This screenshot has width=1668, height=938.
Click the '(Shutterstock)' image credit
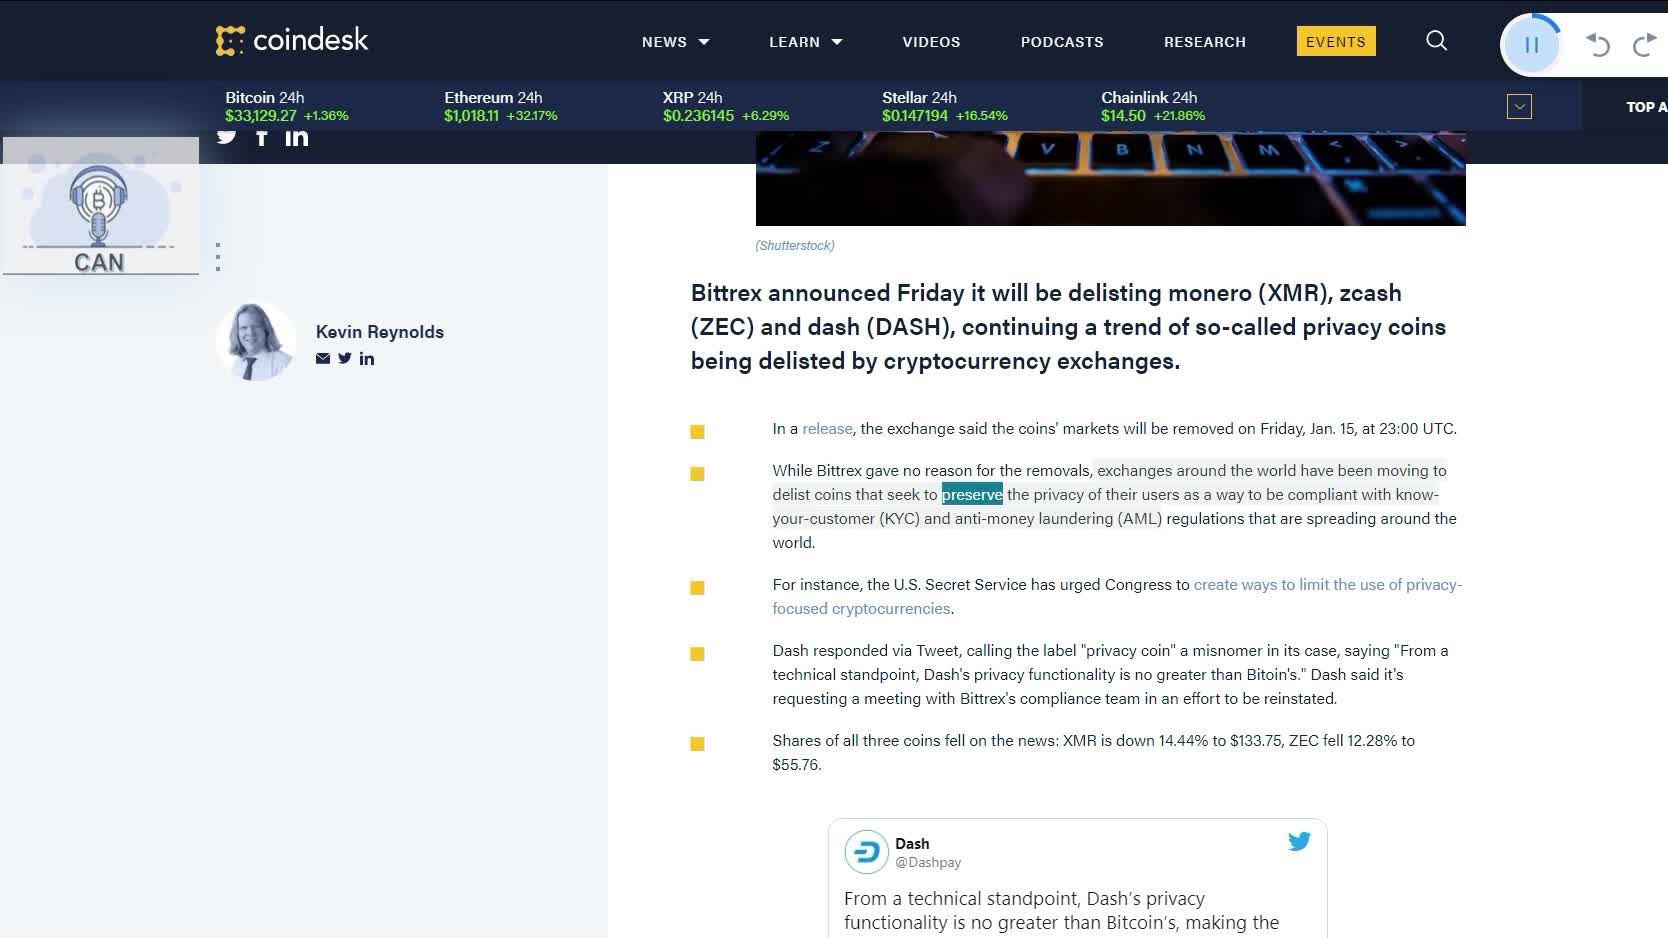(795, 245)
